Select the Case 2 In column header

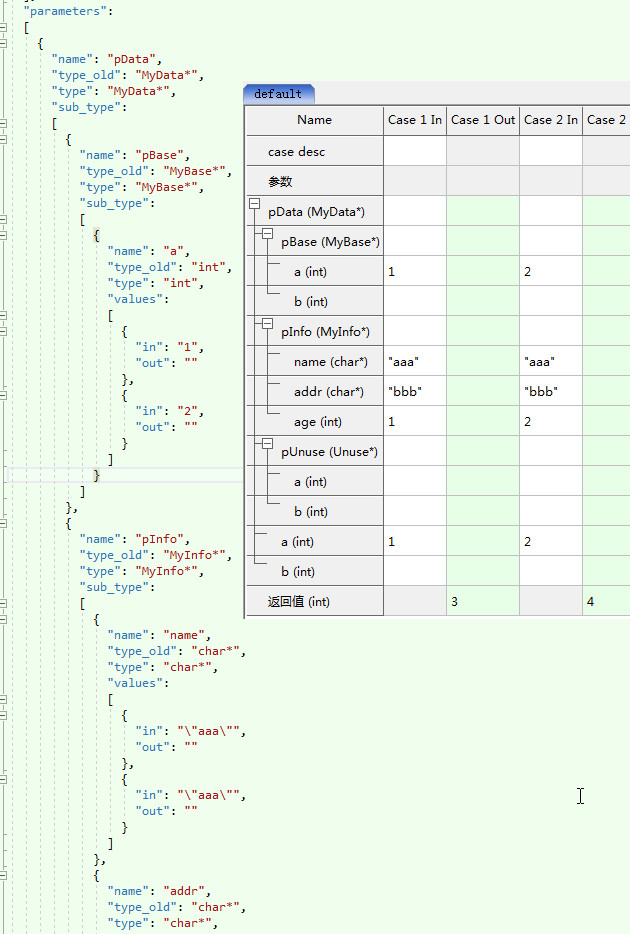click(x=551, y=120)
